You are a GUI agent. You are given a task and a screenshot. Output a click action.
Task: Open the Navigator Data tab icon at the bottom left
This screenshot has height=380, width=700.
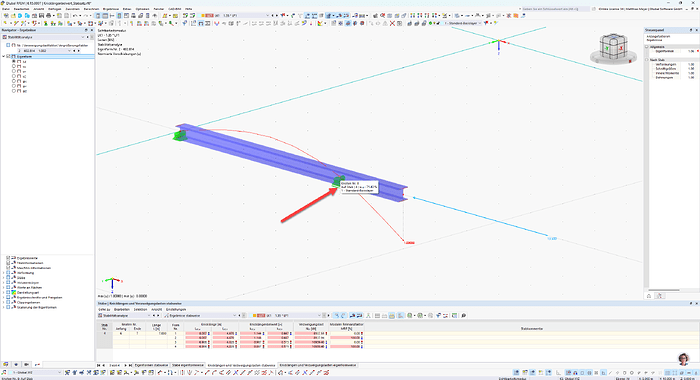pyautogui.click(x=6, y=365)
